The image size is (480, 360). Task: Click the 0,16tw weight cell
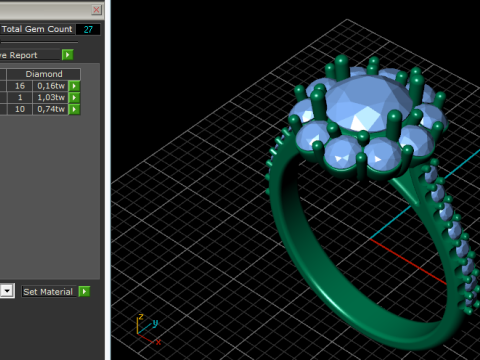tap(51, 86)
